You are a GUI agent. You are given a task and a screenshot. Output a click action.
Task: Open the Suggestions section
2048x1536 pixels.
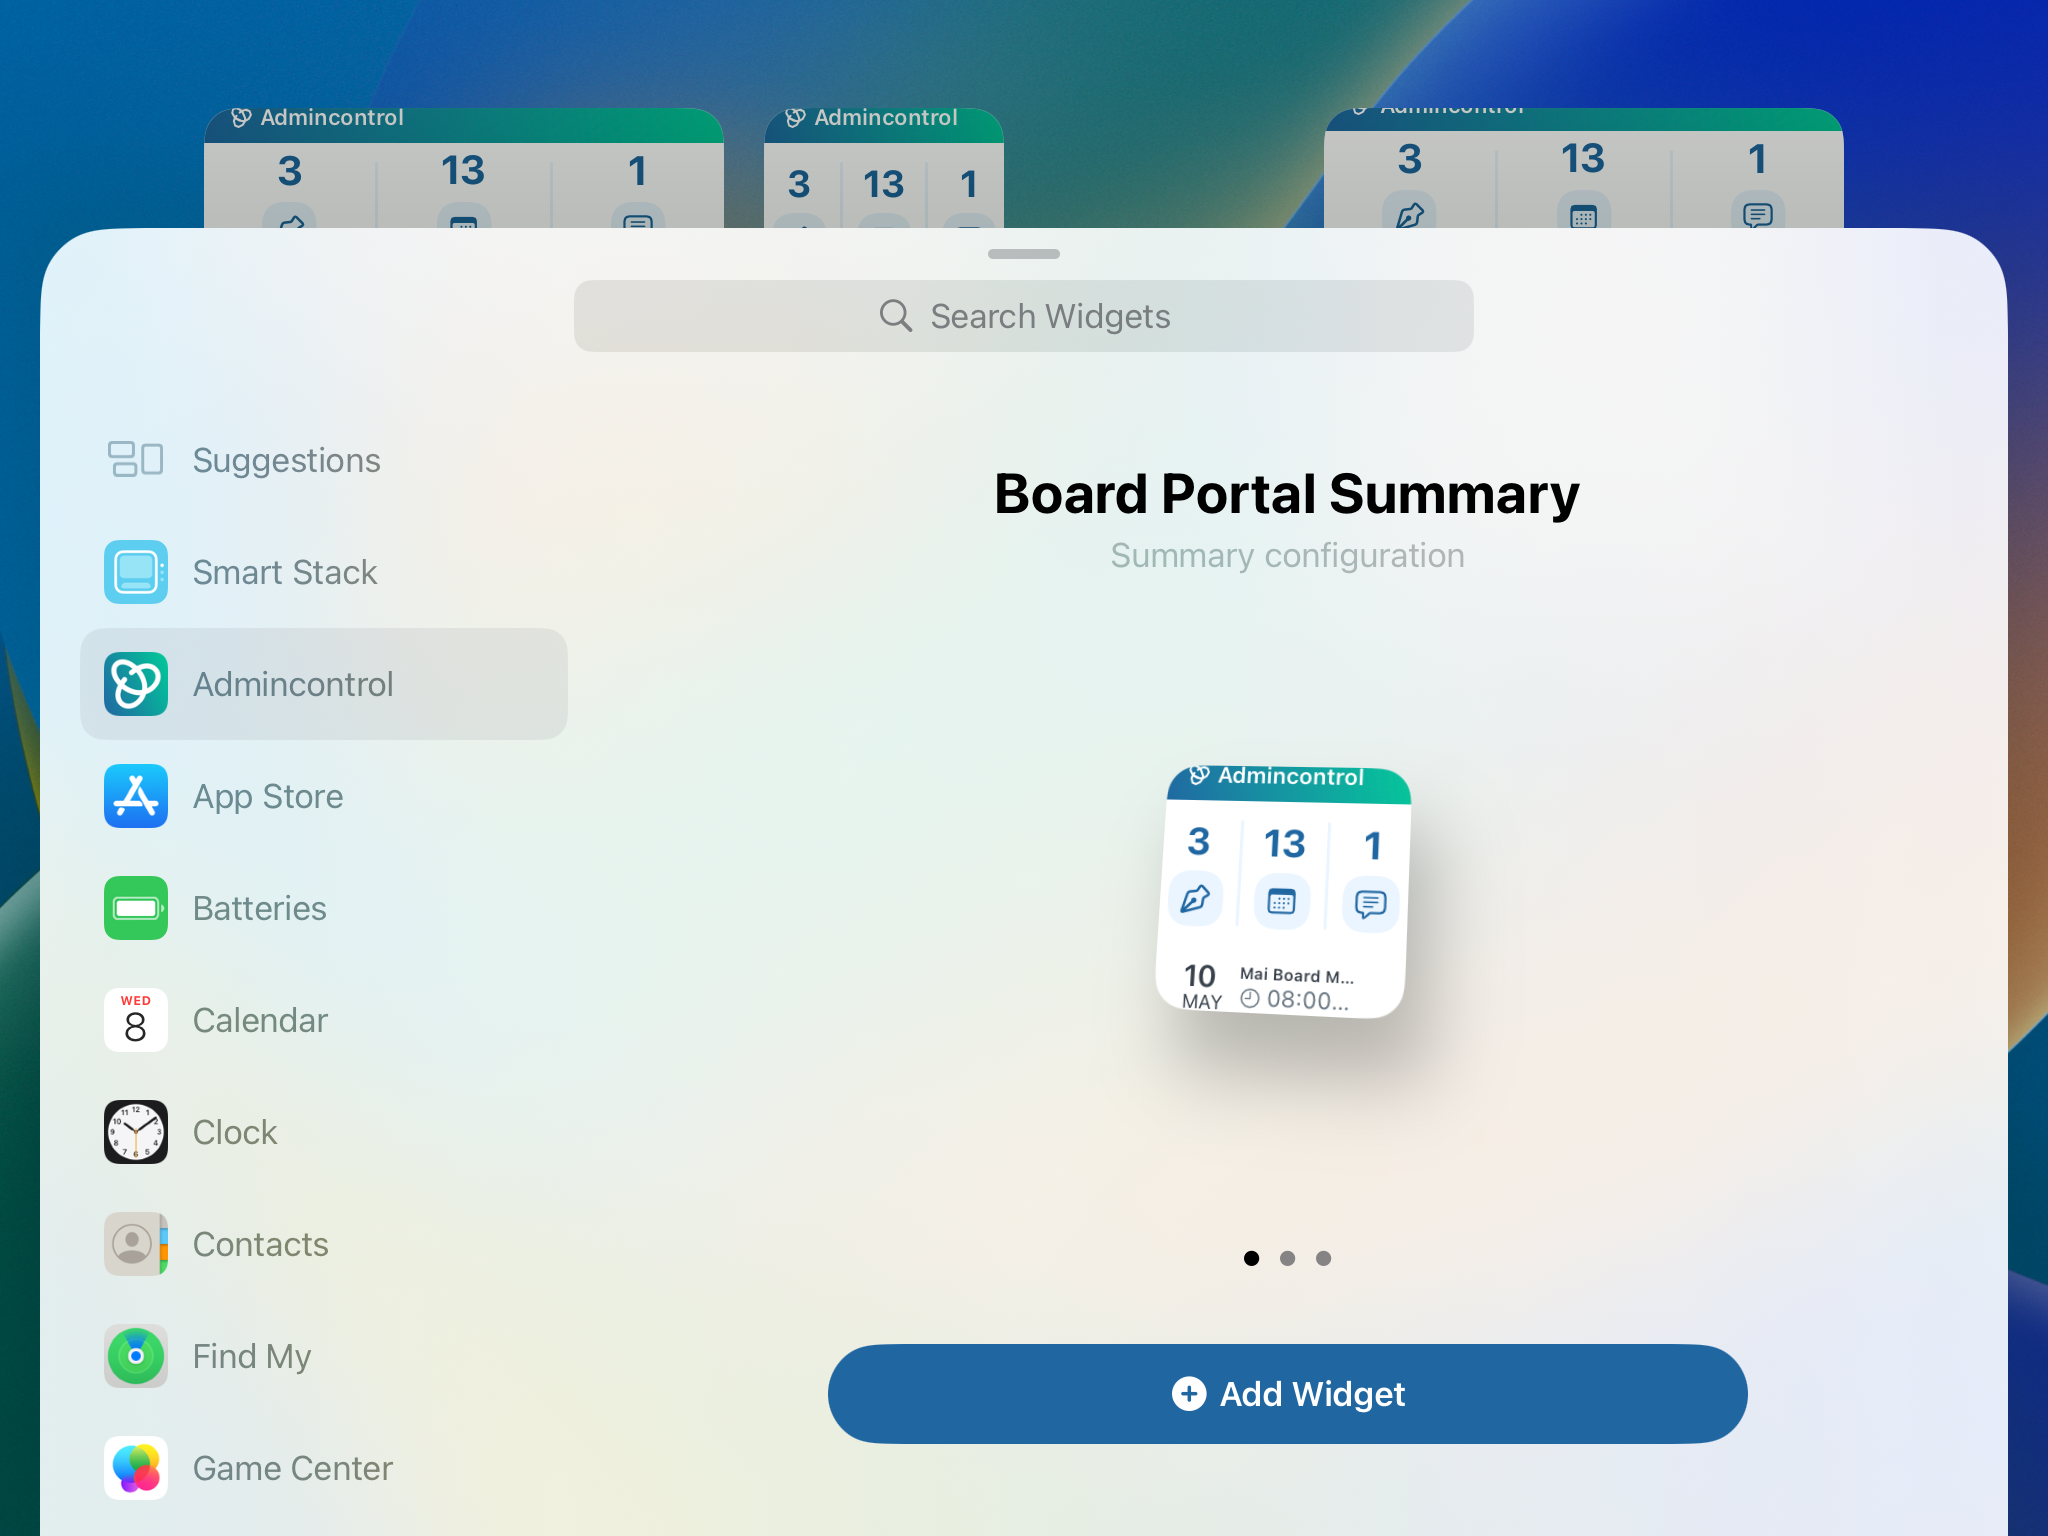324,460
